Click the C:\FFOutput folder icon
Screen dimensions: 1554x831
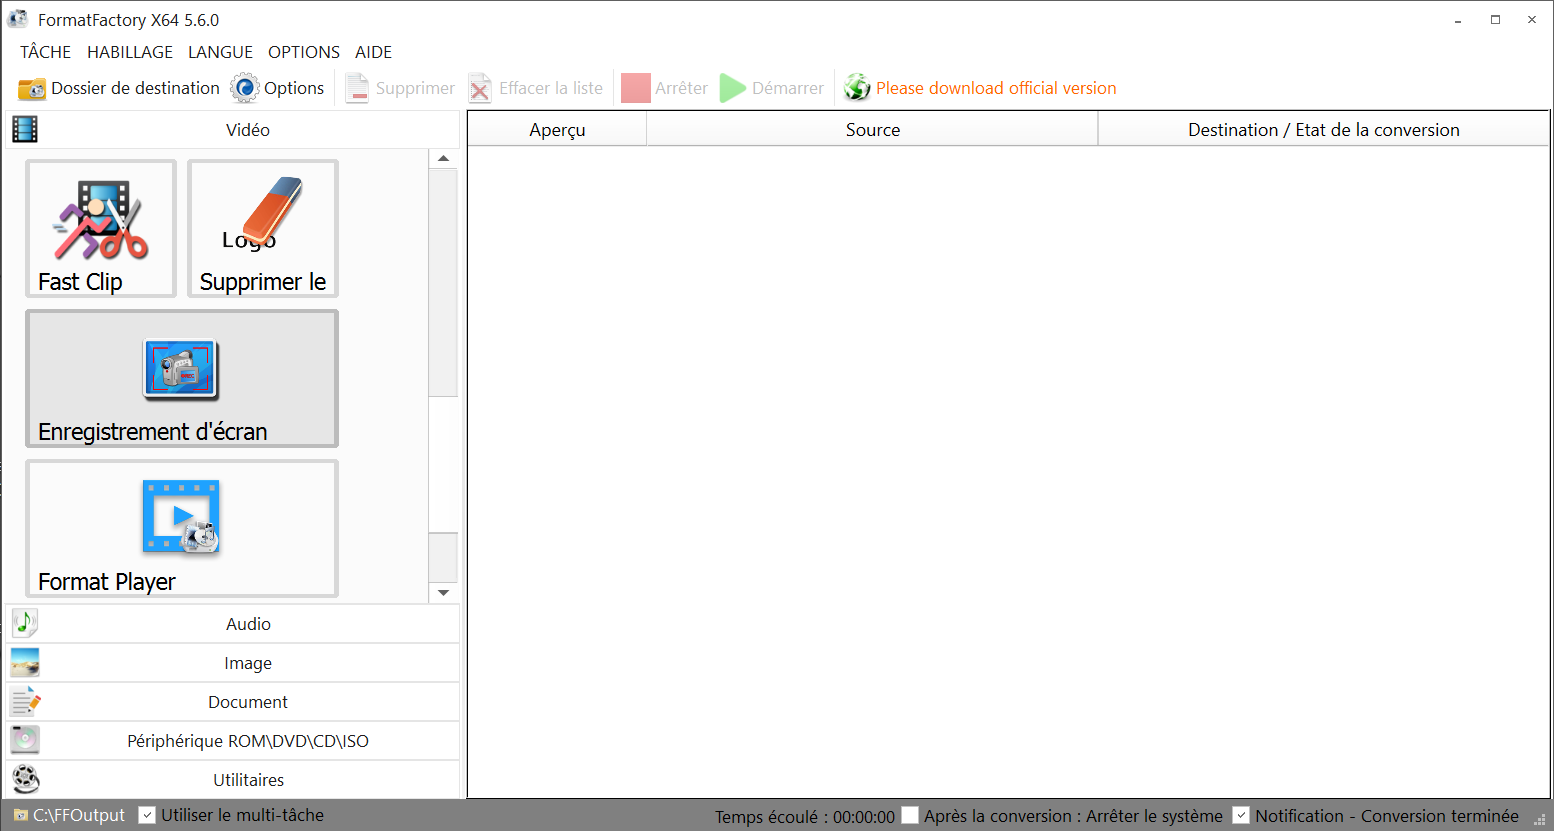[21, 815]
